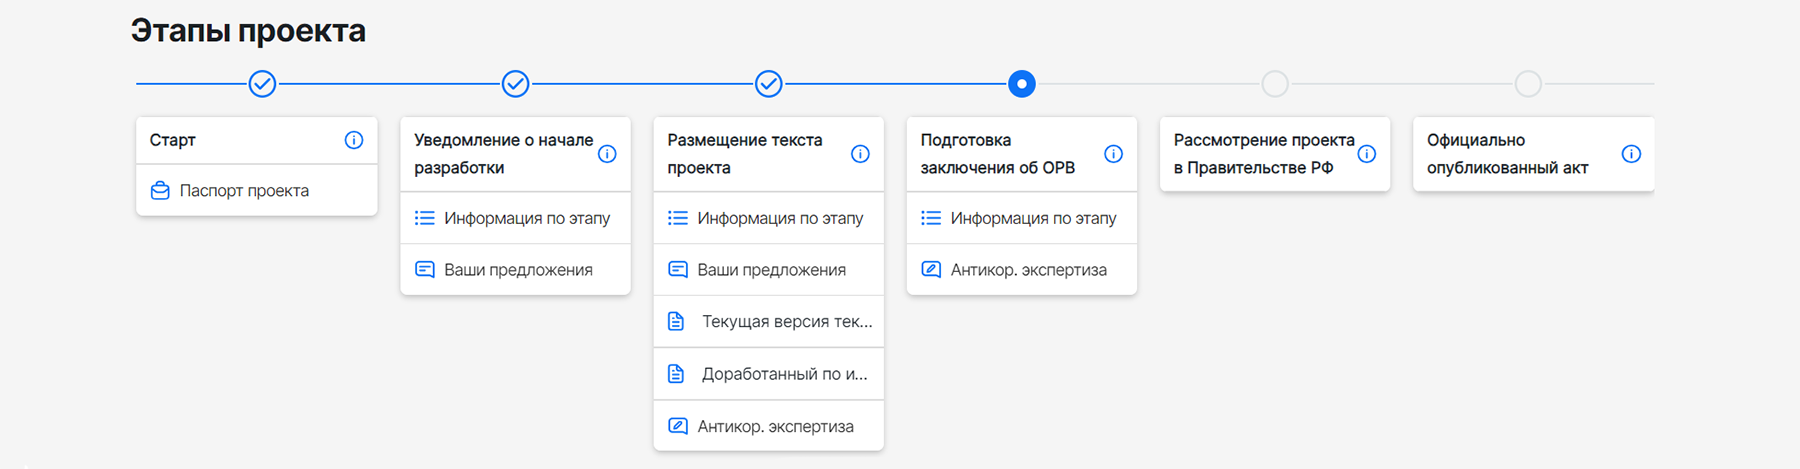Screen dimensions: 1800x469
Task: Click the last inactive grey step circle
Action: [1527, 84]
